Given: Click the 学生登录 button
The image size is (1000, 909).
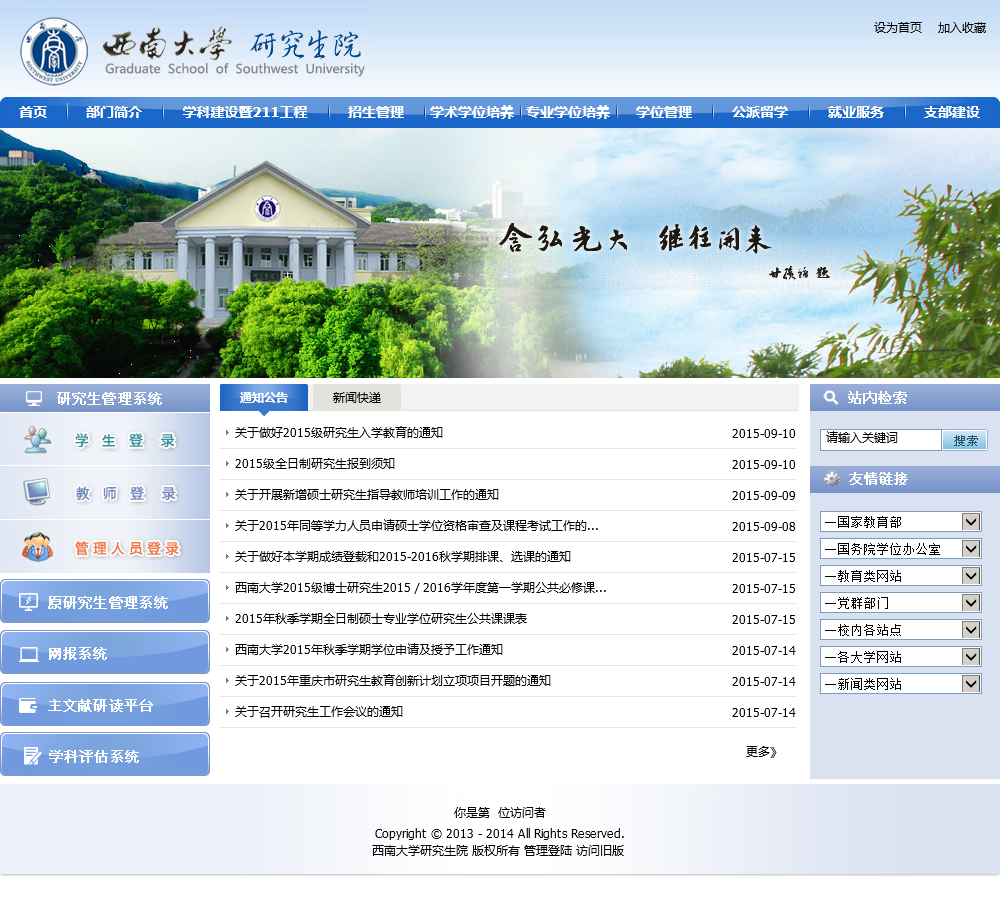Looking at the screenshot, I should pos(105,440).
